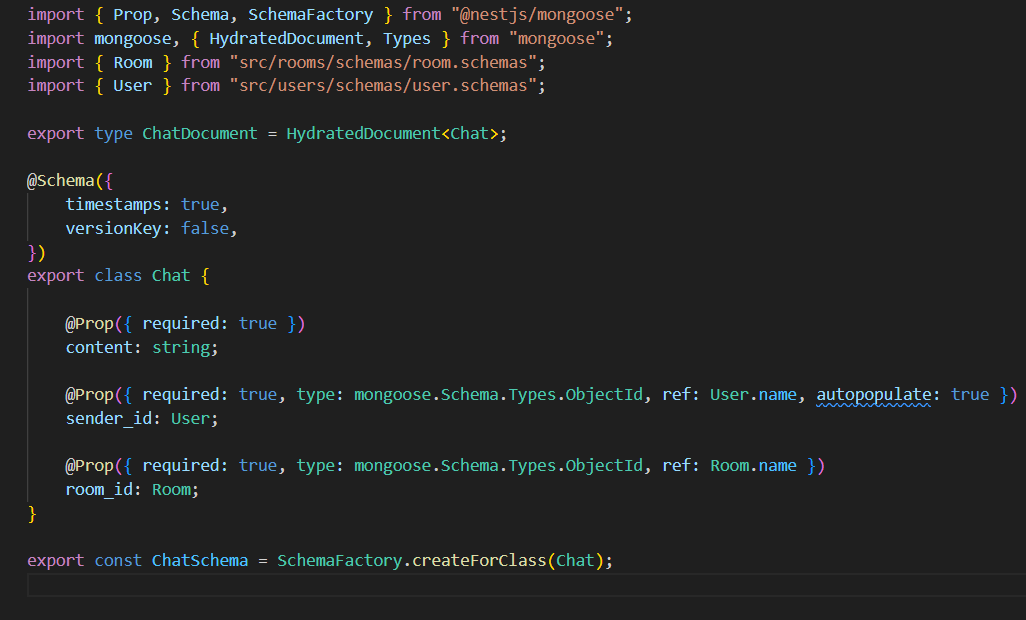
Task: Click the "src/users/schemas/user.schemas" path
Action: [x=383, y=86]
